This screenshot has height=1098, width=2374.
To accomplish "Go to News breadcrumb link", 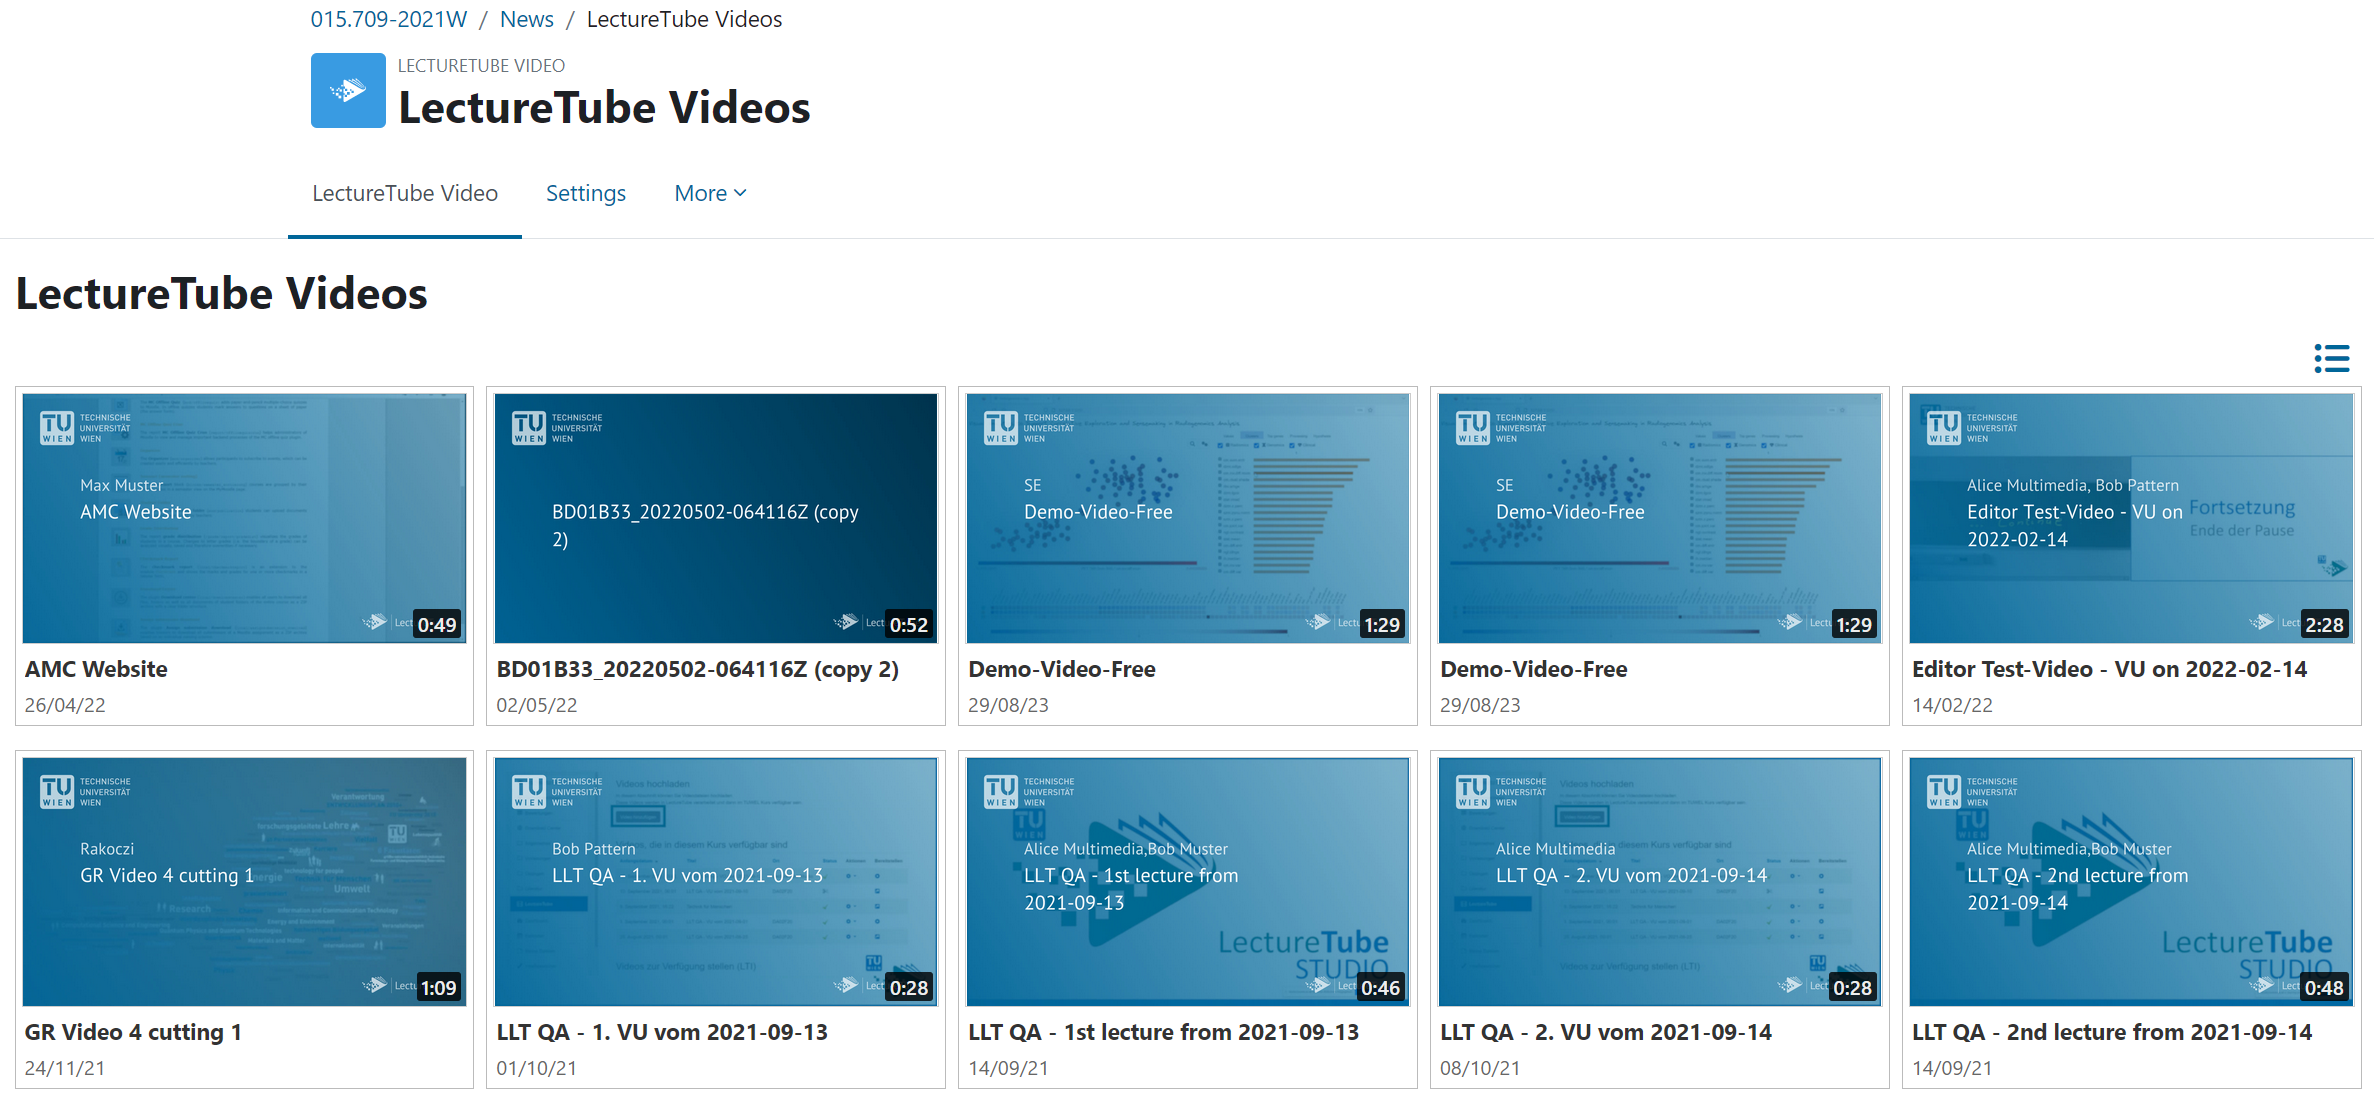I will click(526, 19).
